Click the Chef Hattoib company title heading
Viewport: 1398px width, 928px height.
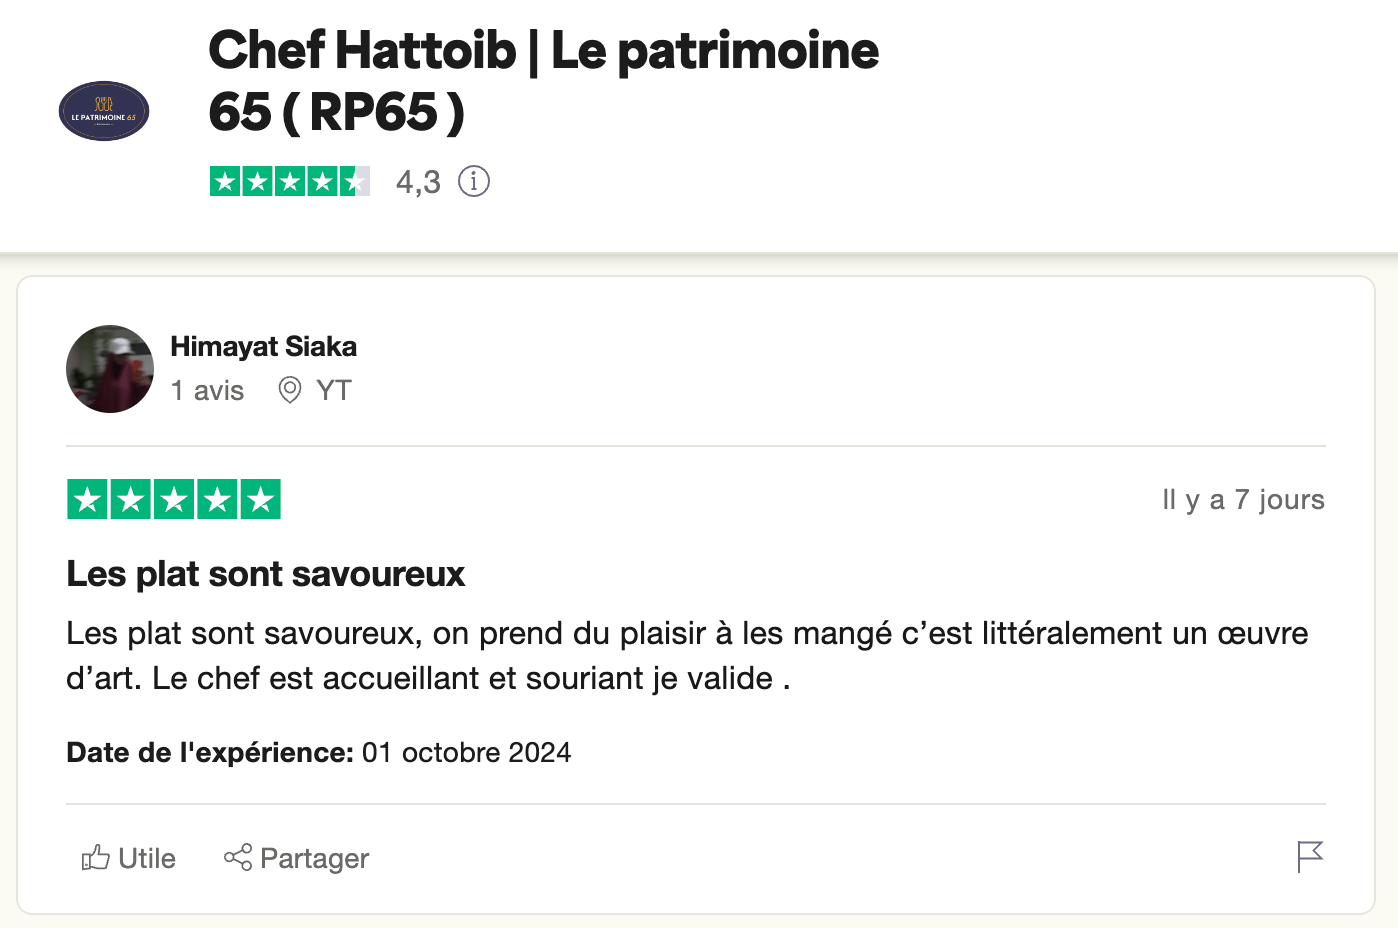tap(543, 80)
